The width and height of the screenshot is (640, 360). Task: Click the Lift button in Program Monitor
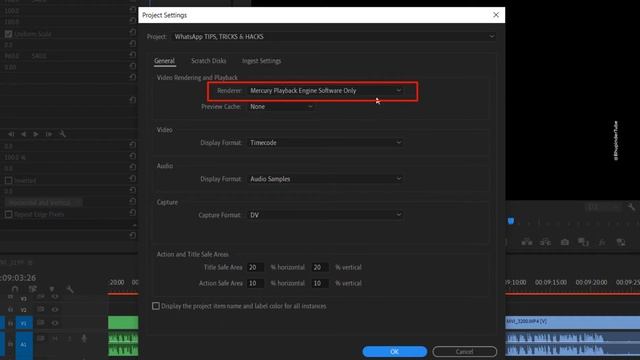click(x=527, y=242)
